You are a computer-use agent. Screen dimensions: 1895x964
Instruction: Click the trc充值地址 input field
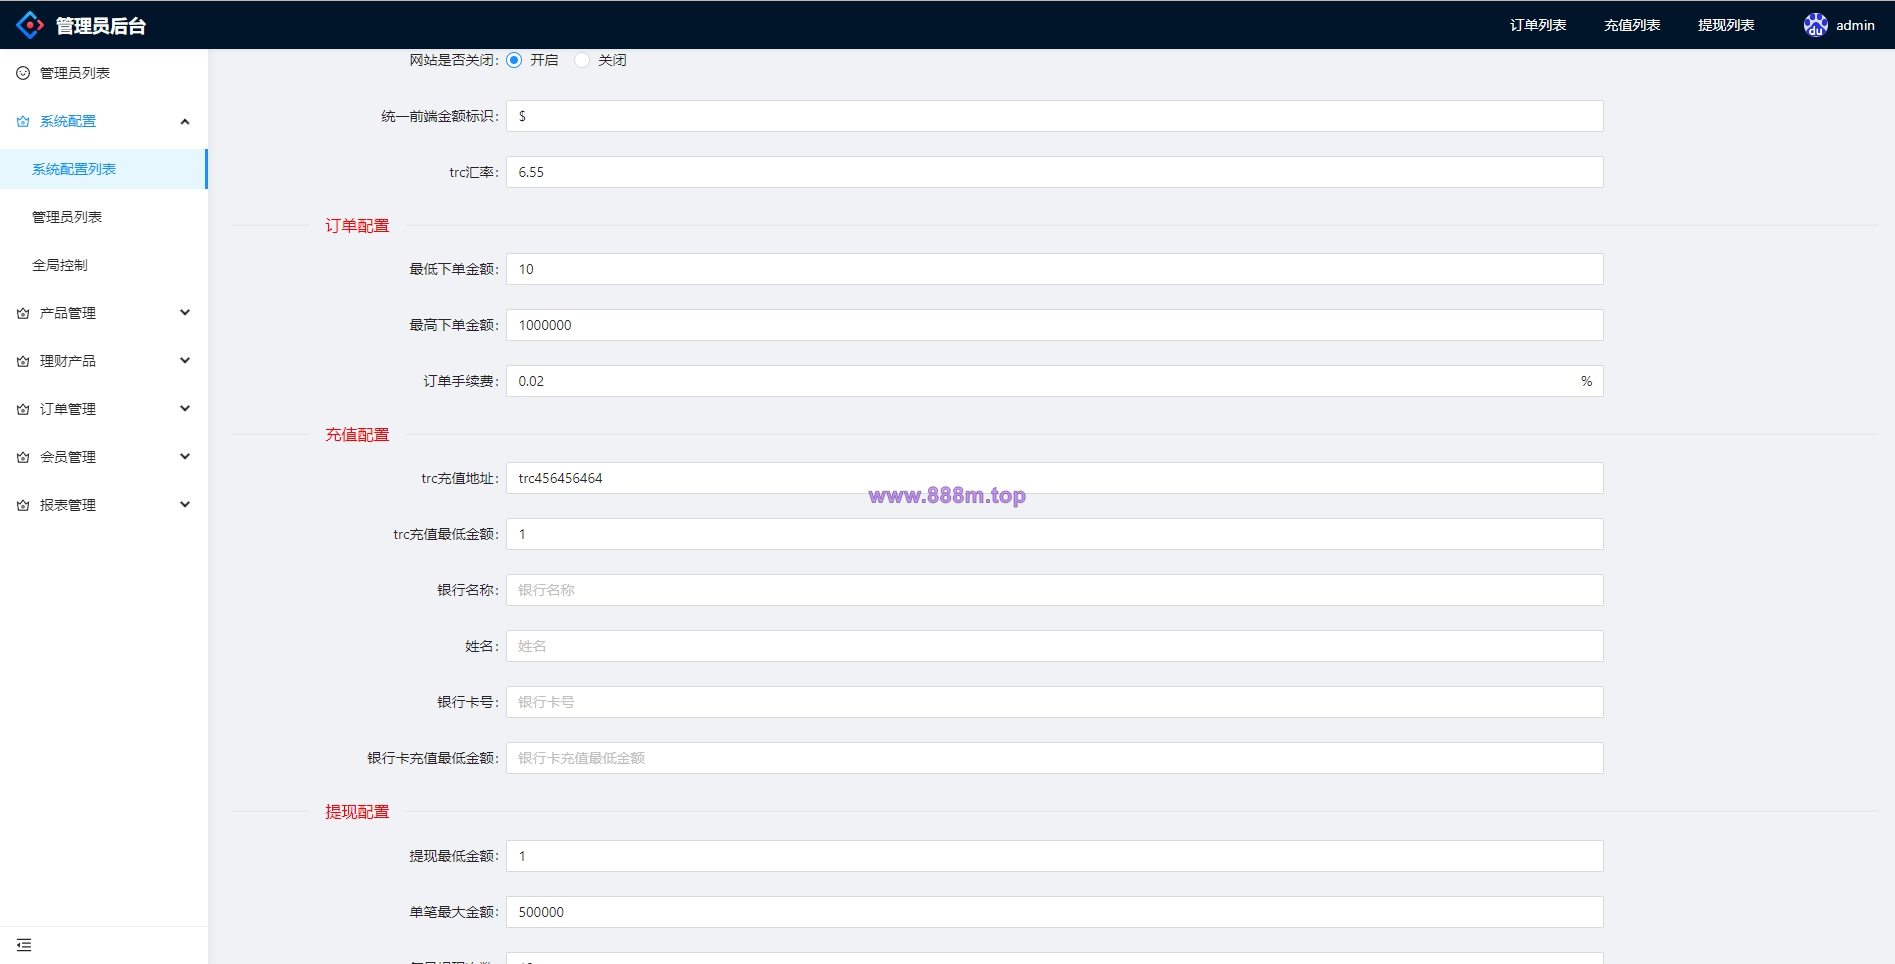point(1054,478)
